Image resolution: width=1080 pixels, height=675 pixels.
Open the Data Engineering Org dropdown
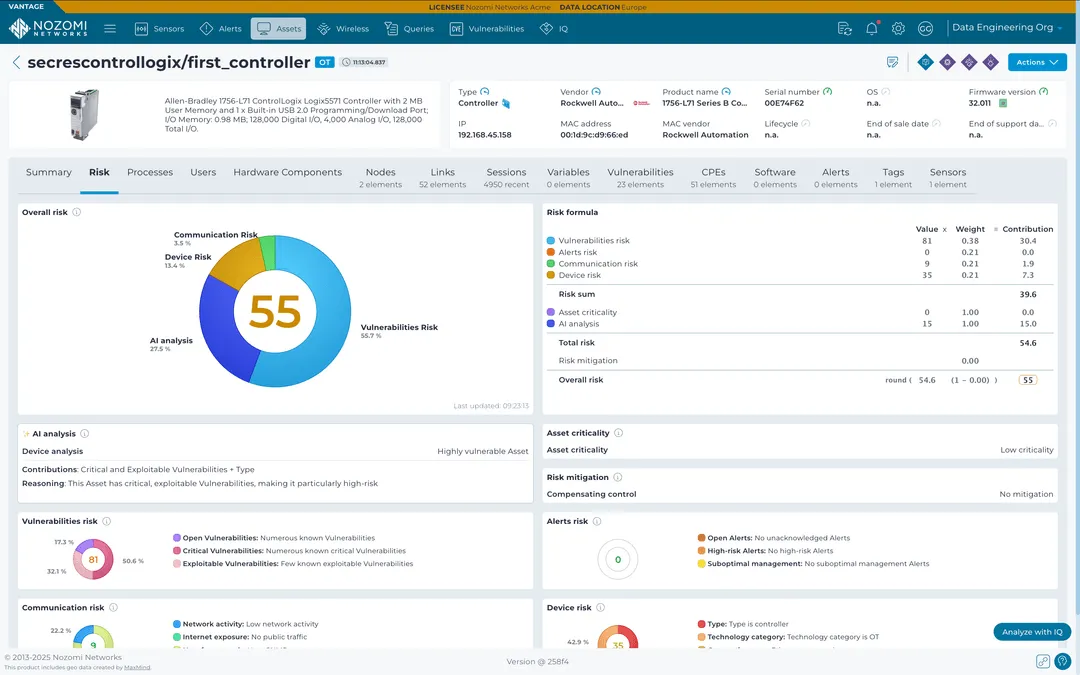1007,28
